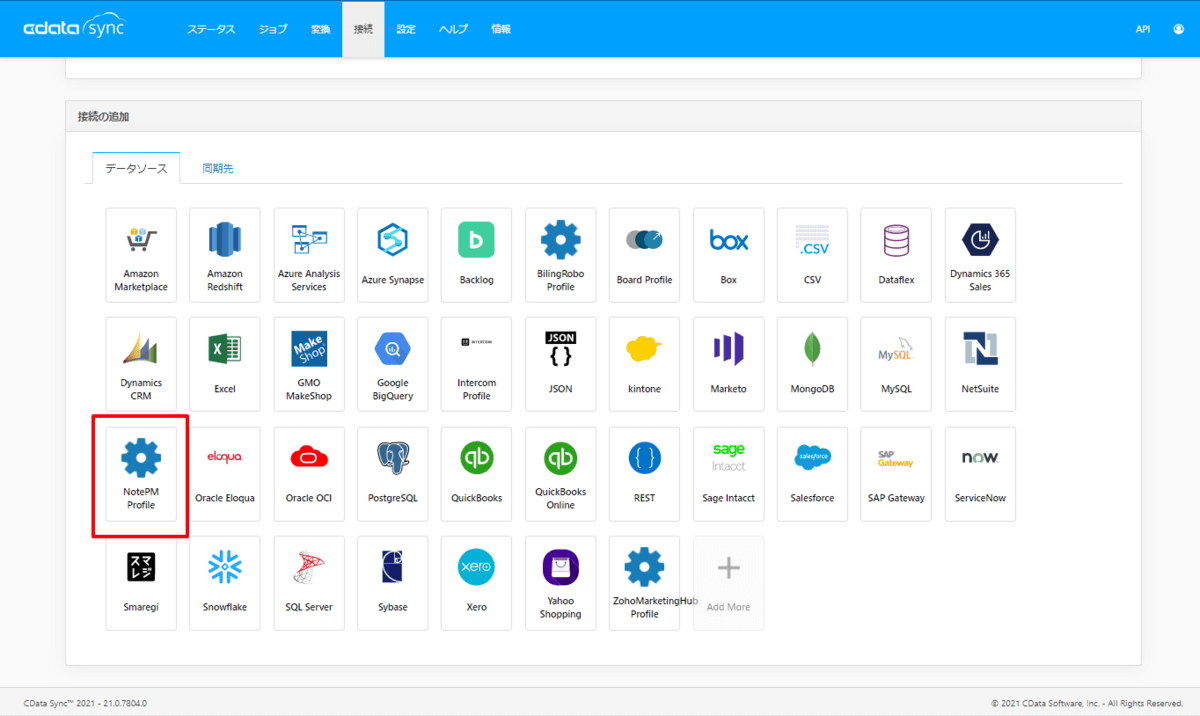Select the Marketo connector
The image size is (1200, 716).
pyautogui.click(x=729, y=364)
